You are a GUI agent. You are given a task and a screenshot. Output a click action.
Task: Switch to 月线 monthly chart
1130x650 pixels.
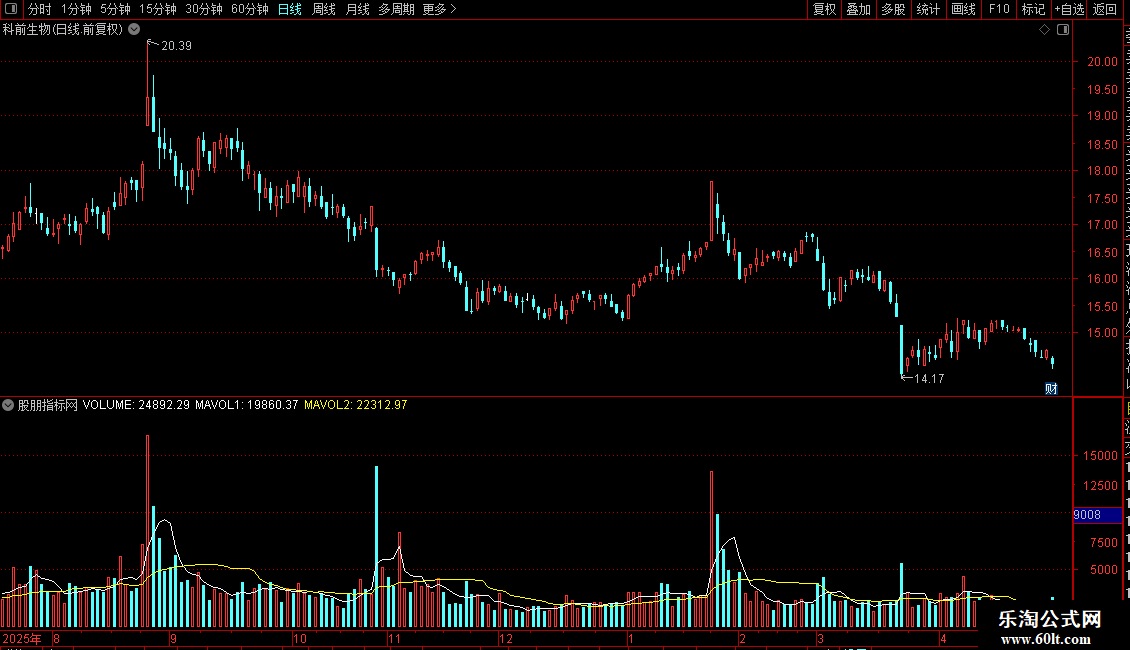pyautogui.click(x=357, y=9)
